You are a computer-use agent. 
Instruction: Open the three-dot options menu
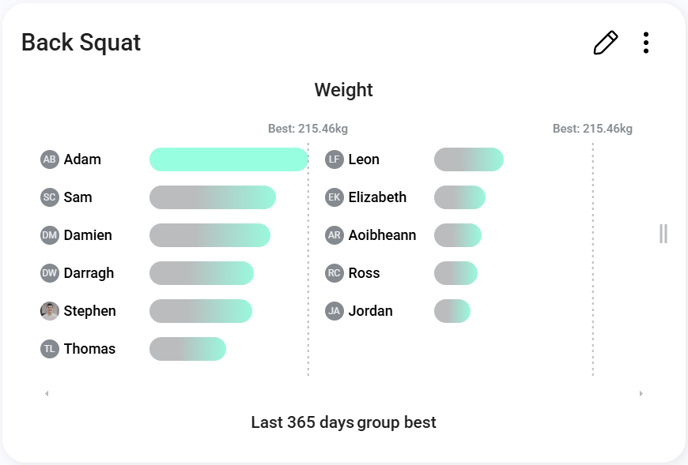coord(646,42)
